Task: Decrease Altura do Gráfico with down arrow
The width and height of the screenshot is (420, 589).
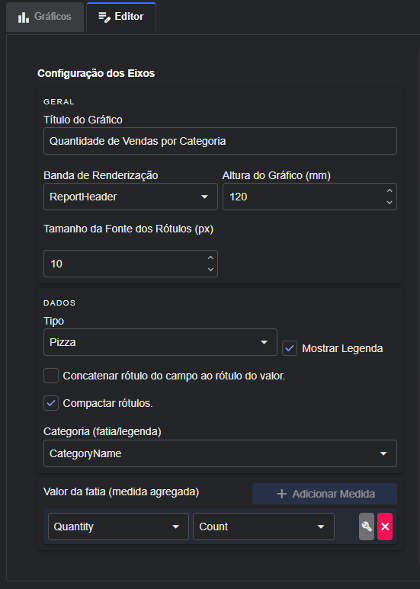Action: tap(389, 202)
